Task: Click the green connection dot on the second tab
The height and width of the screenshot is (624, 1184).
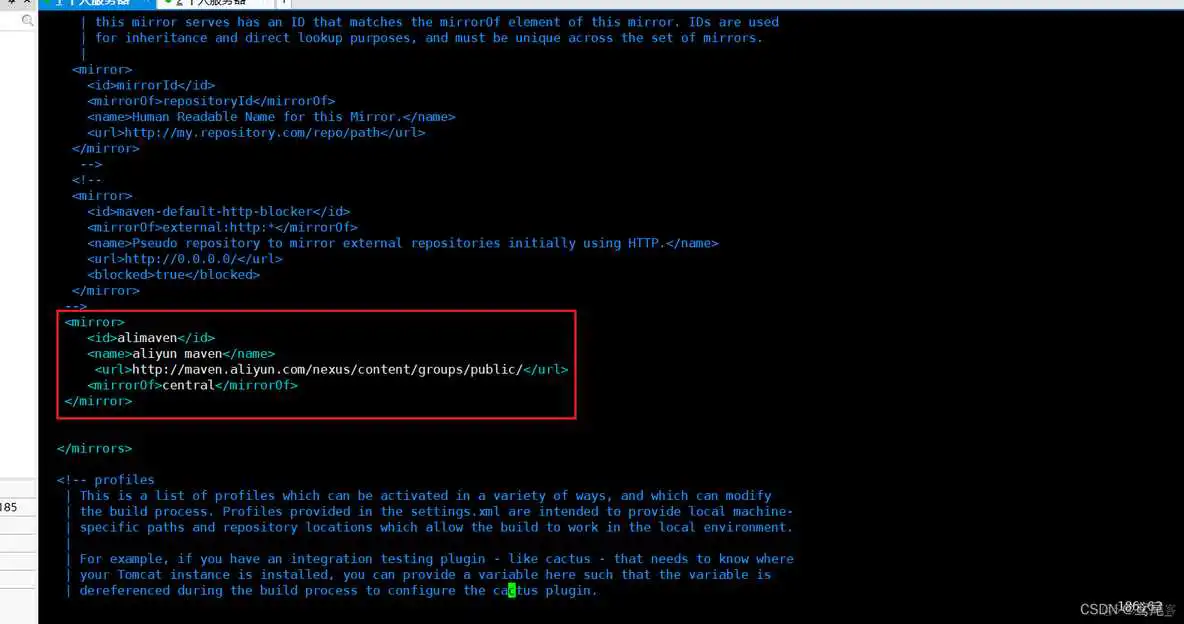Action: coord(166,4)
